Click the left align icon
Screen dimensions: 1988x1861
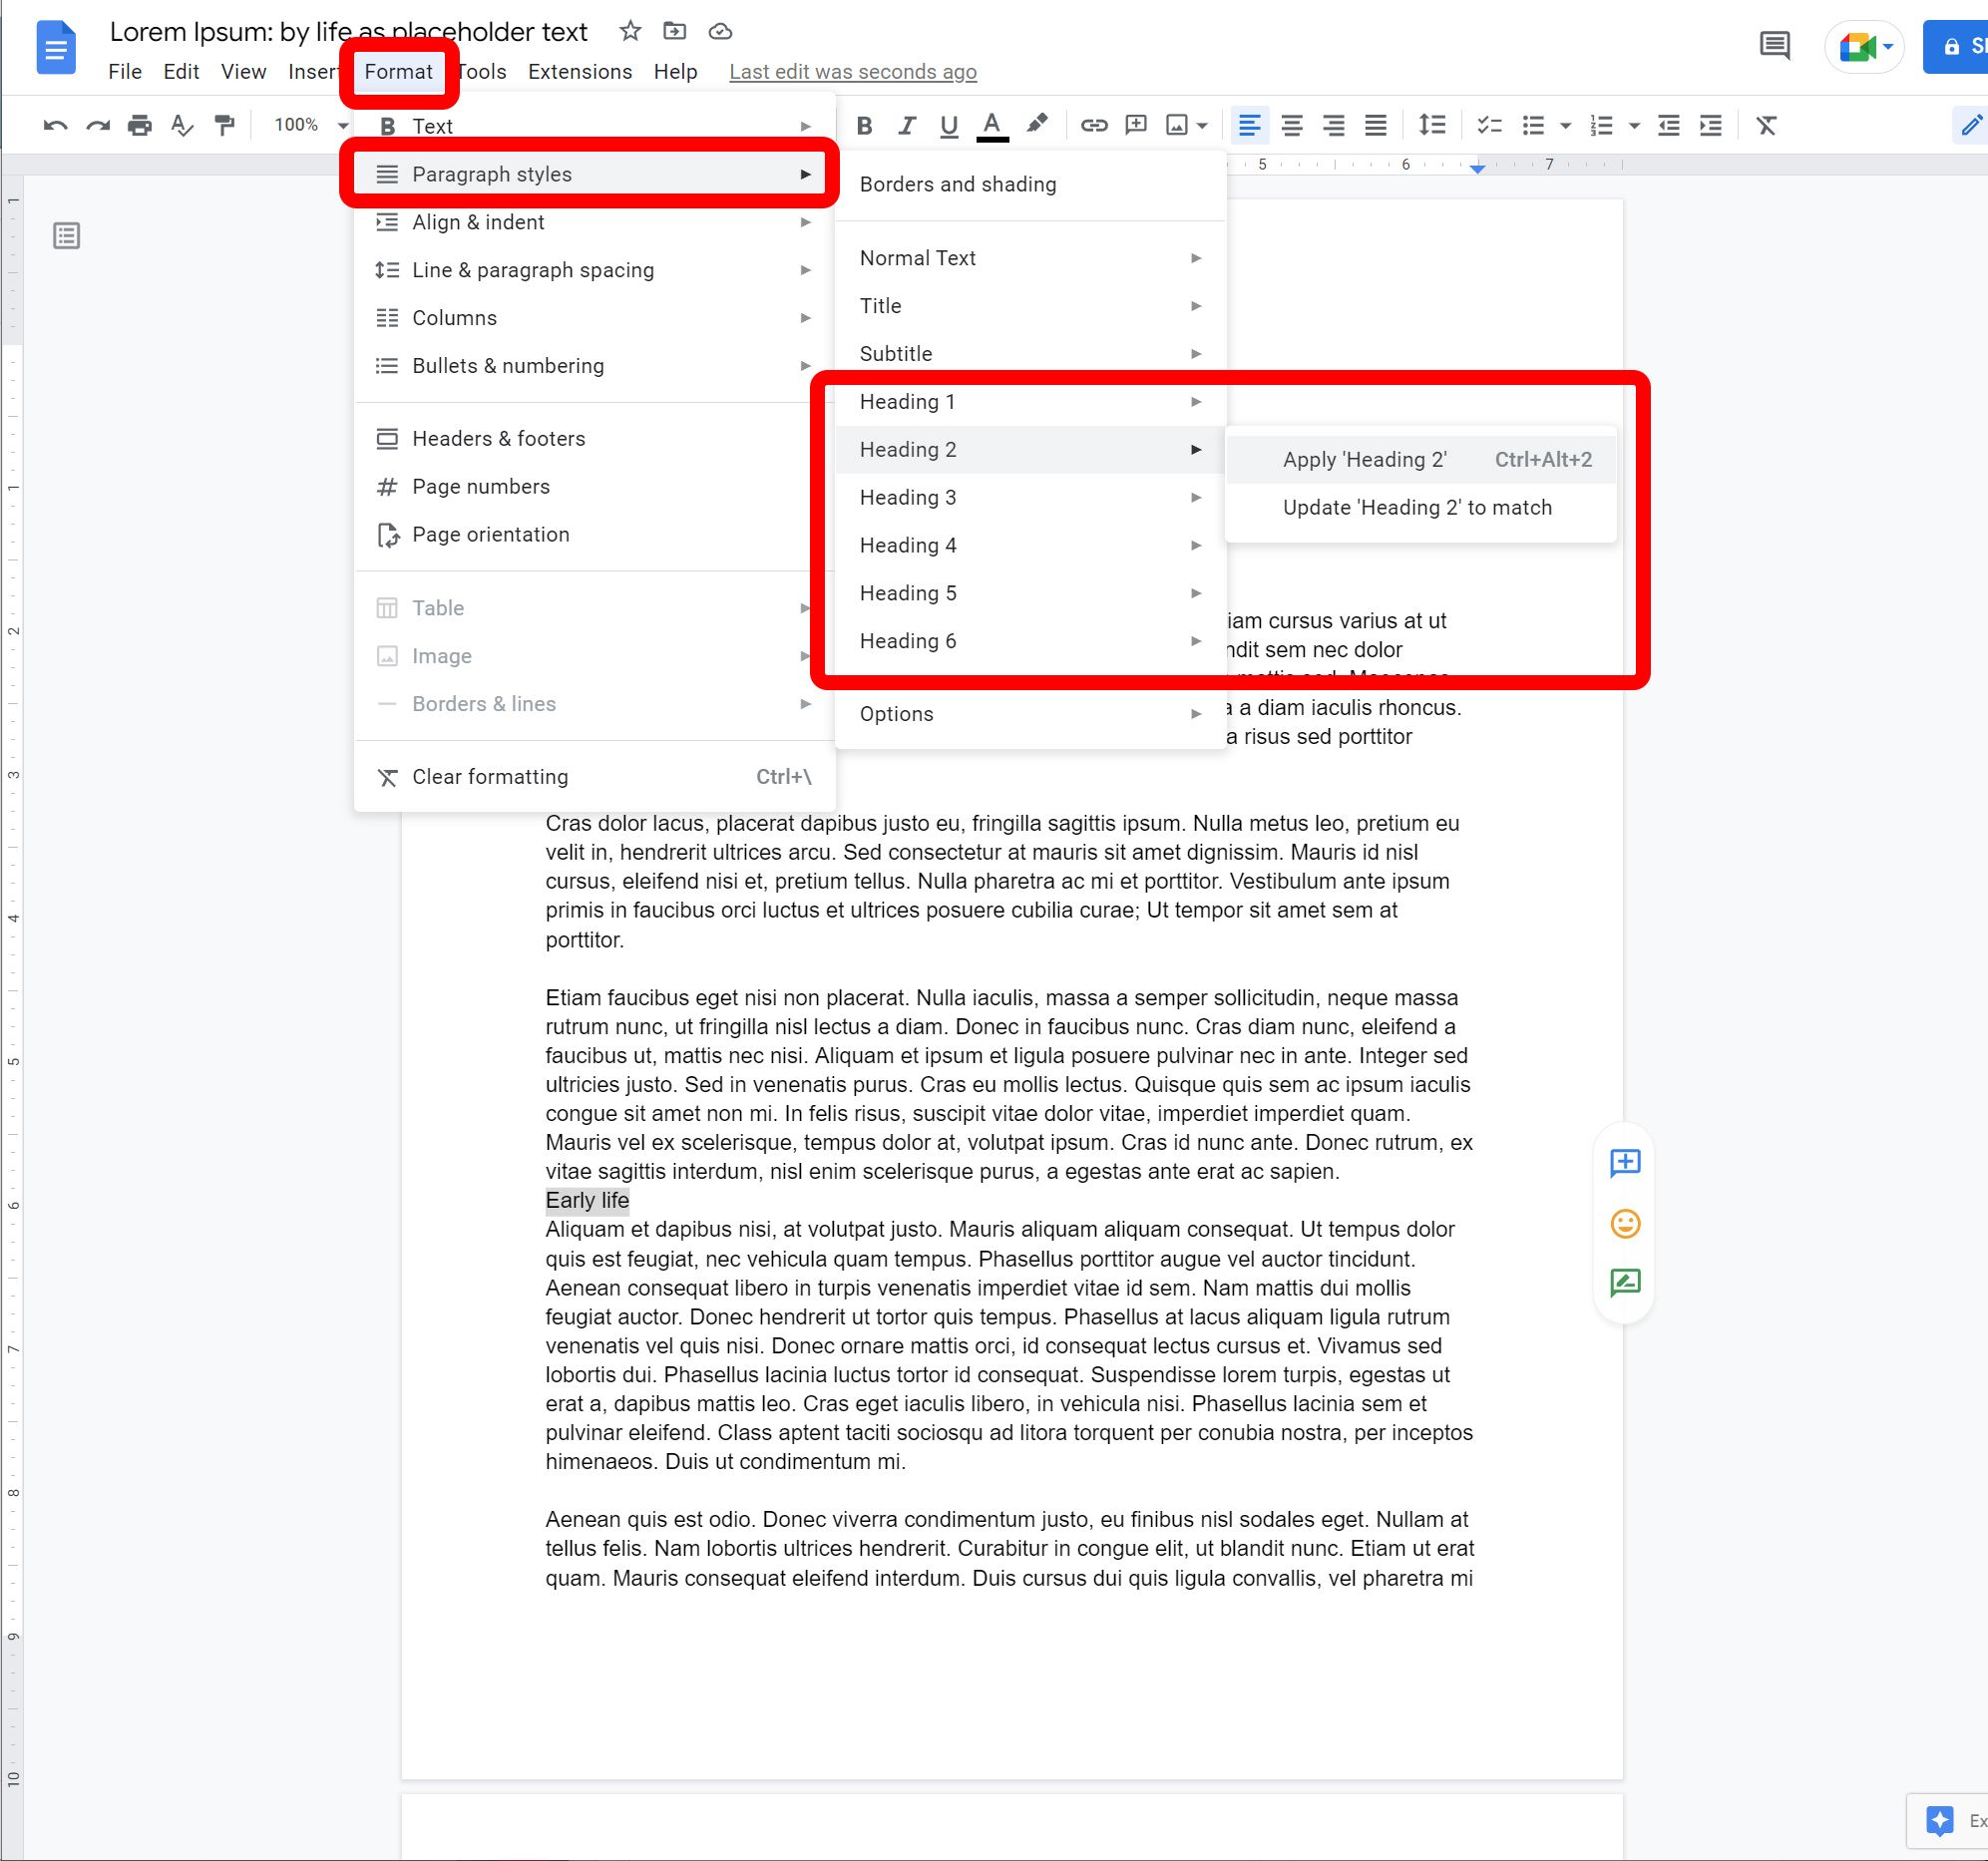1250,125
